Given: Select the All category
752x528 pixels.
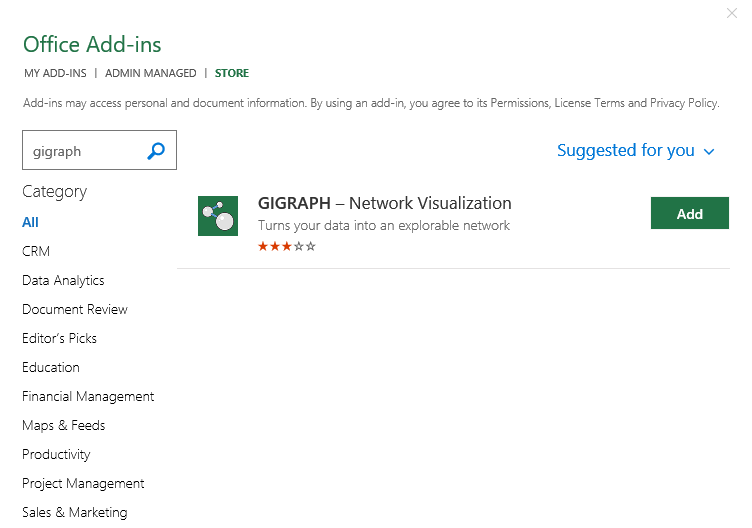Looking at the screenshot, I should (x=30, y=223).
